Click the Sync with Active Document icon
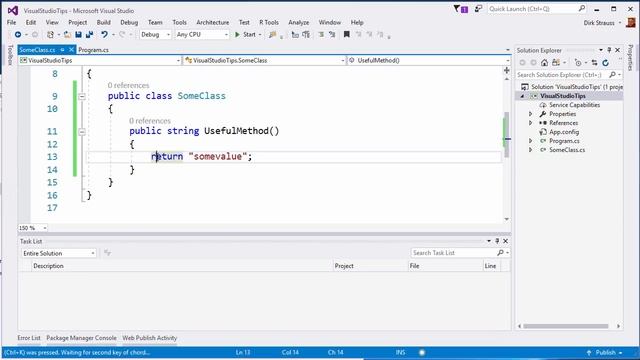This screenshot has width=640, height=360. point(594,63)
